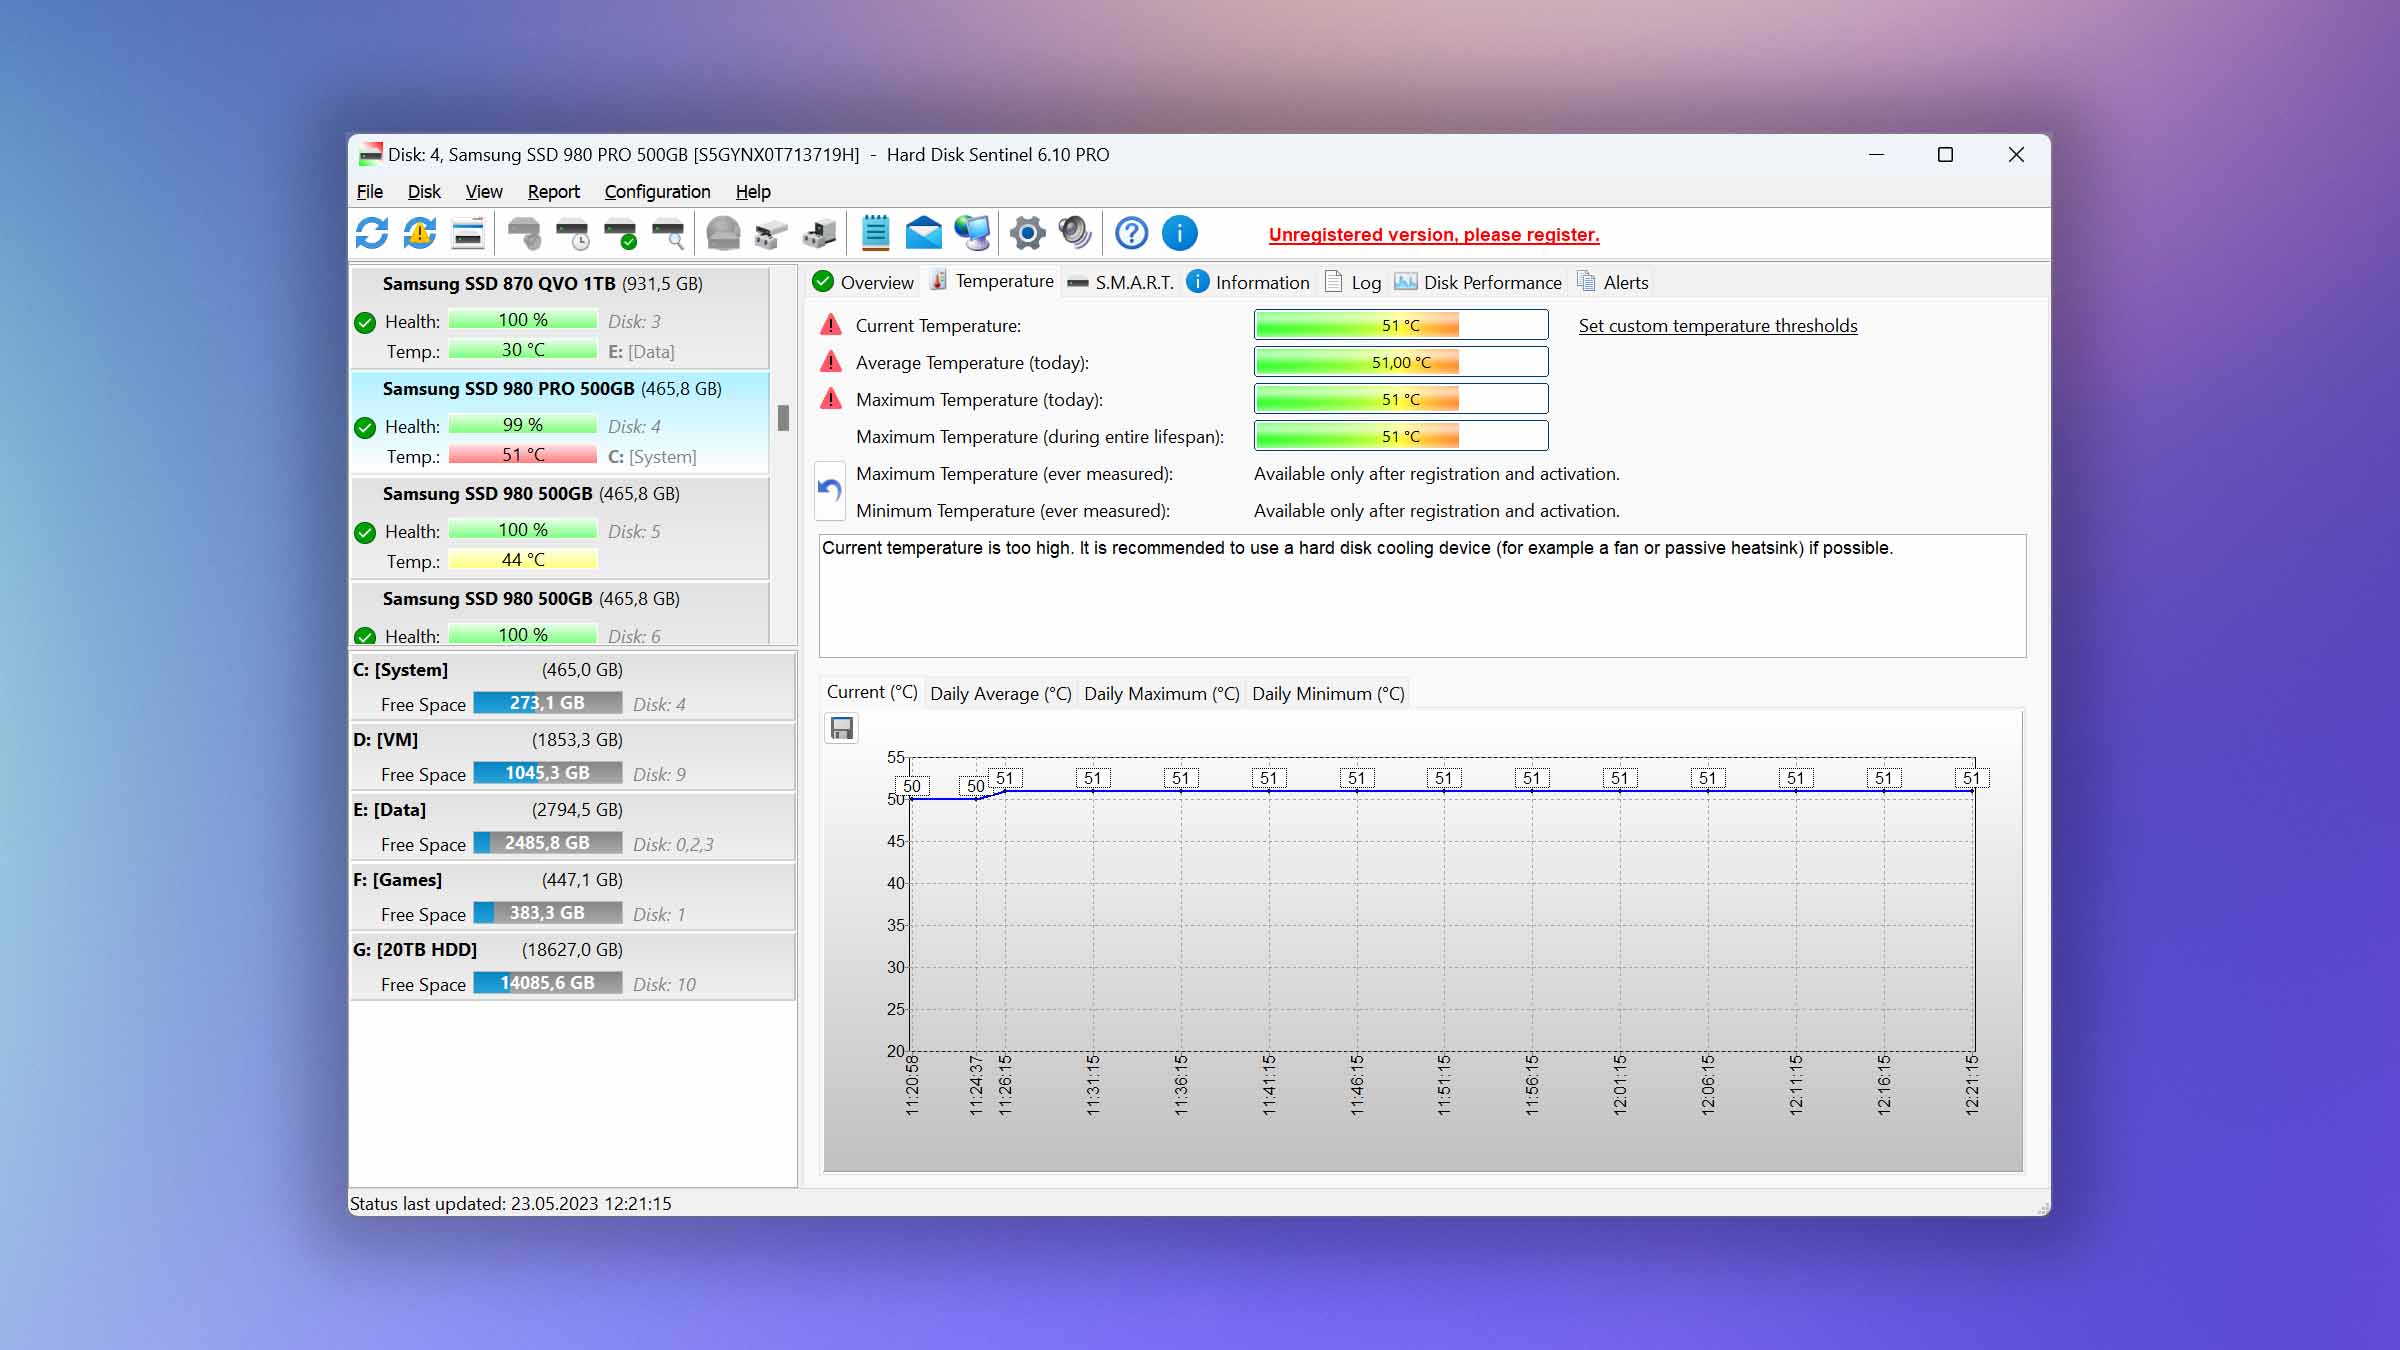Select the G: [20TB HDD] partition
2400x1350 pixels.
click(x=572, y=966)
